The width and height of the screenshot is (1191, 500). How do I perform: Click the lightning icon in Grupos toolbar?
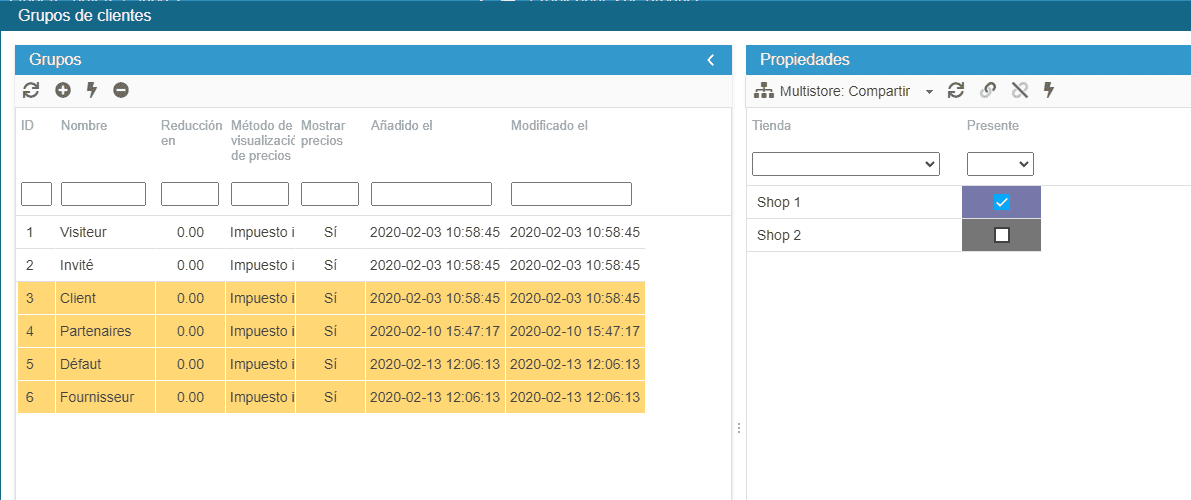tap(92, 90)
